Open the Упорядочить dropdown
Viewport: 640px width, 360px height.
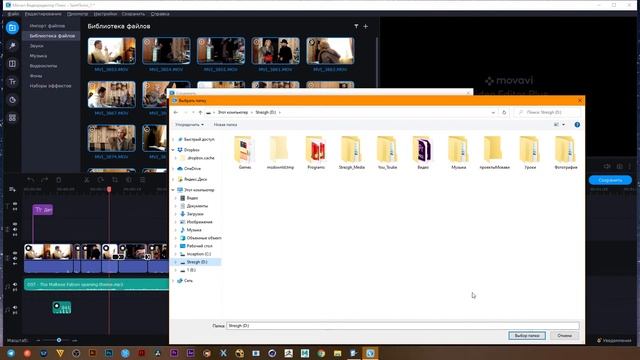189,124
